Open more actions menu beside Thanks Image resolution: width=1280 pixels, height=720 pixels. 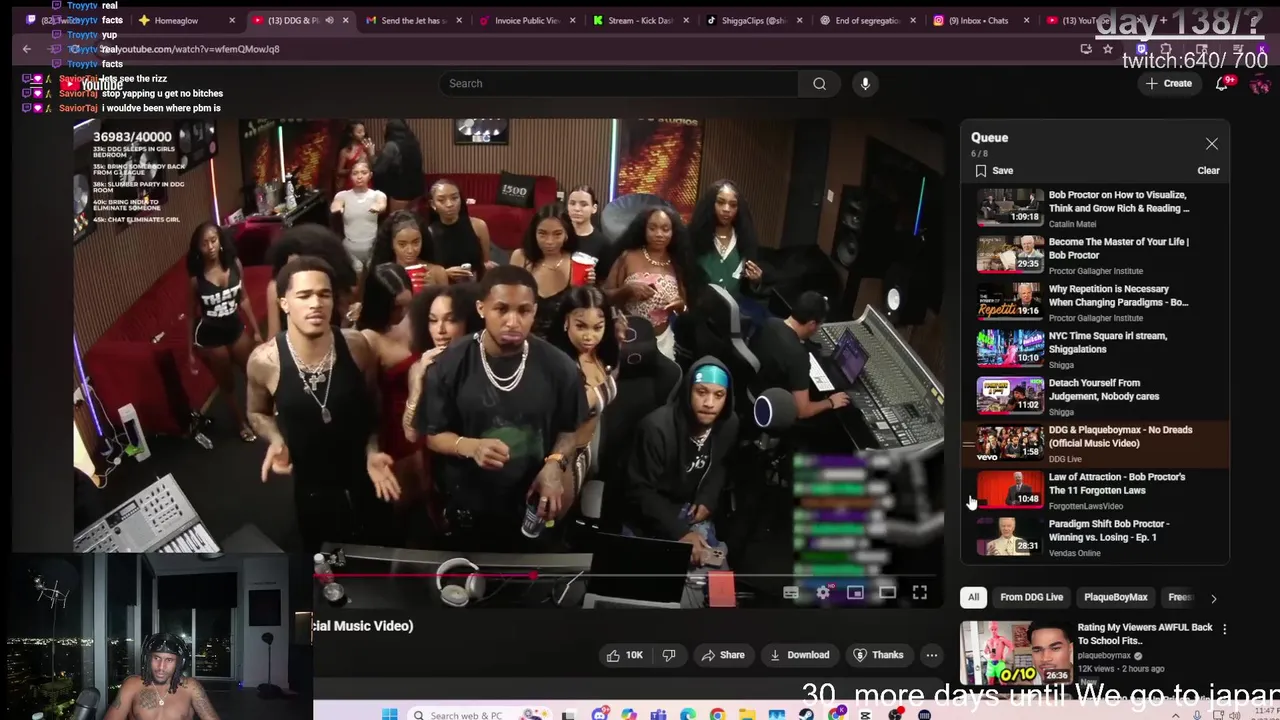(x=931, y=655)
